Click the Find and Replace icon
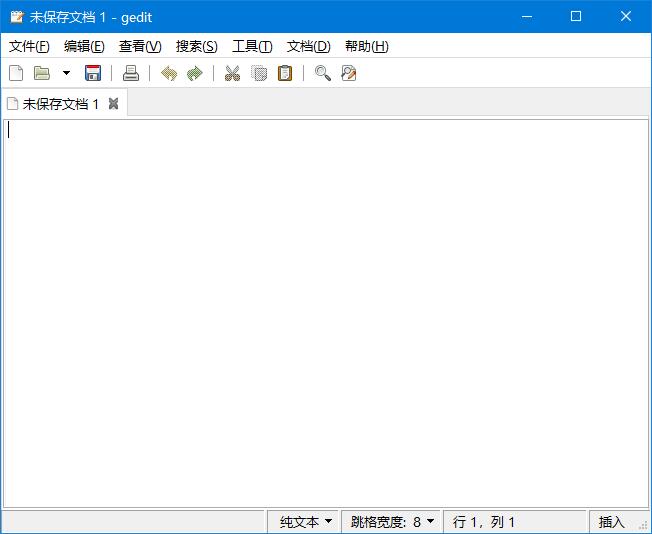The width and height of the screenshot is (652, 534). pyautogui.click(x=348, y=73)
